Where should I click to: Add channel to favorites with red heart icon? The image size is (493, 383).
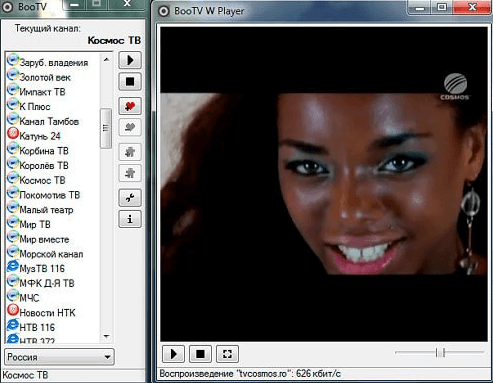click(x=130, y=106)
